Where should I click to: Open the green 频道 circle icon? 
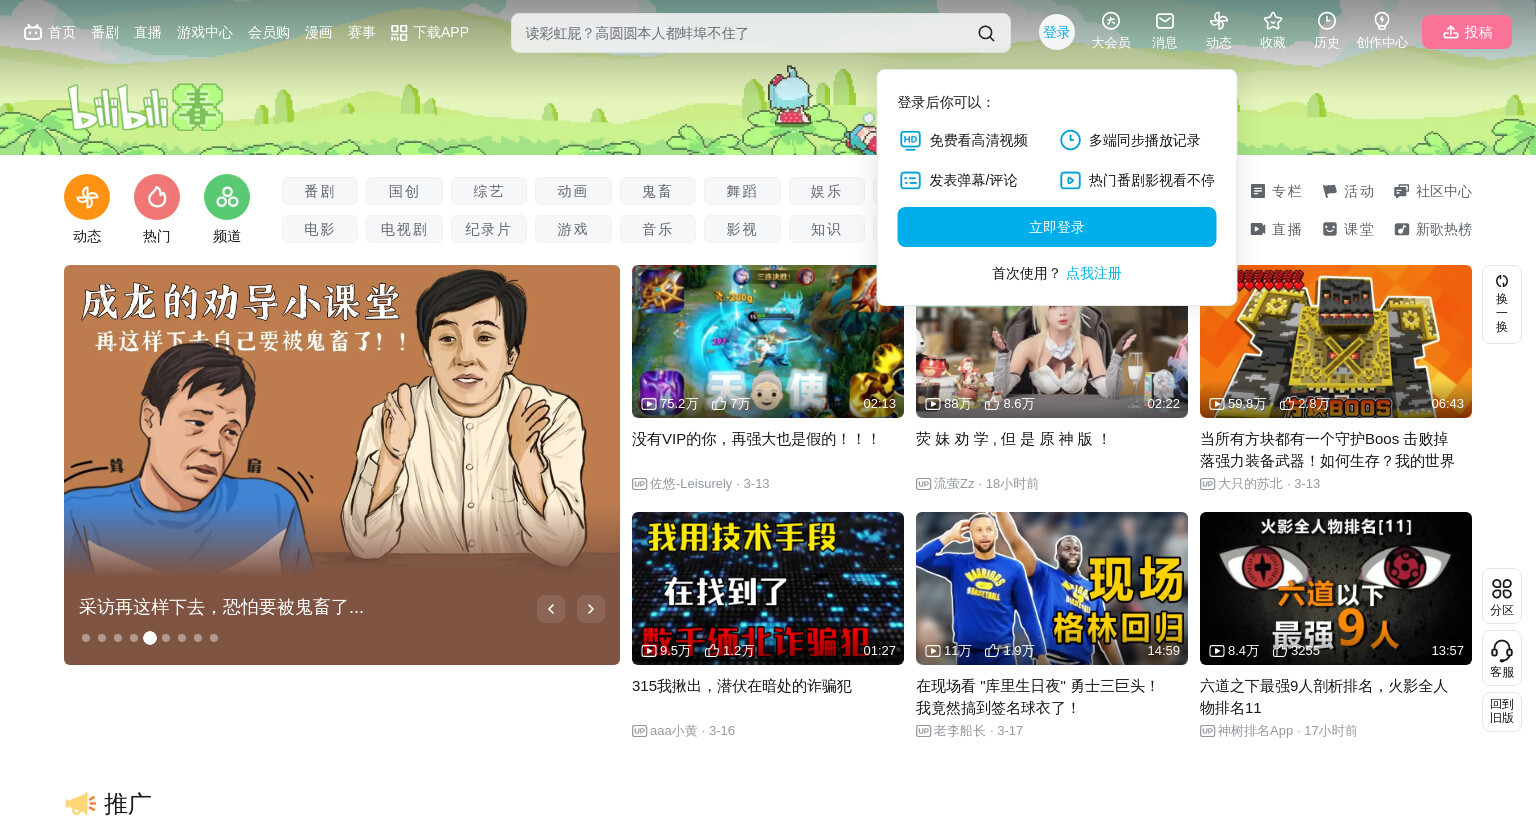[227, 197]
